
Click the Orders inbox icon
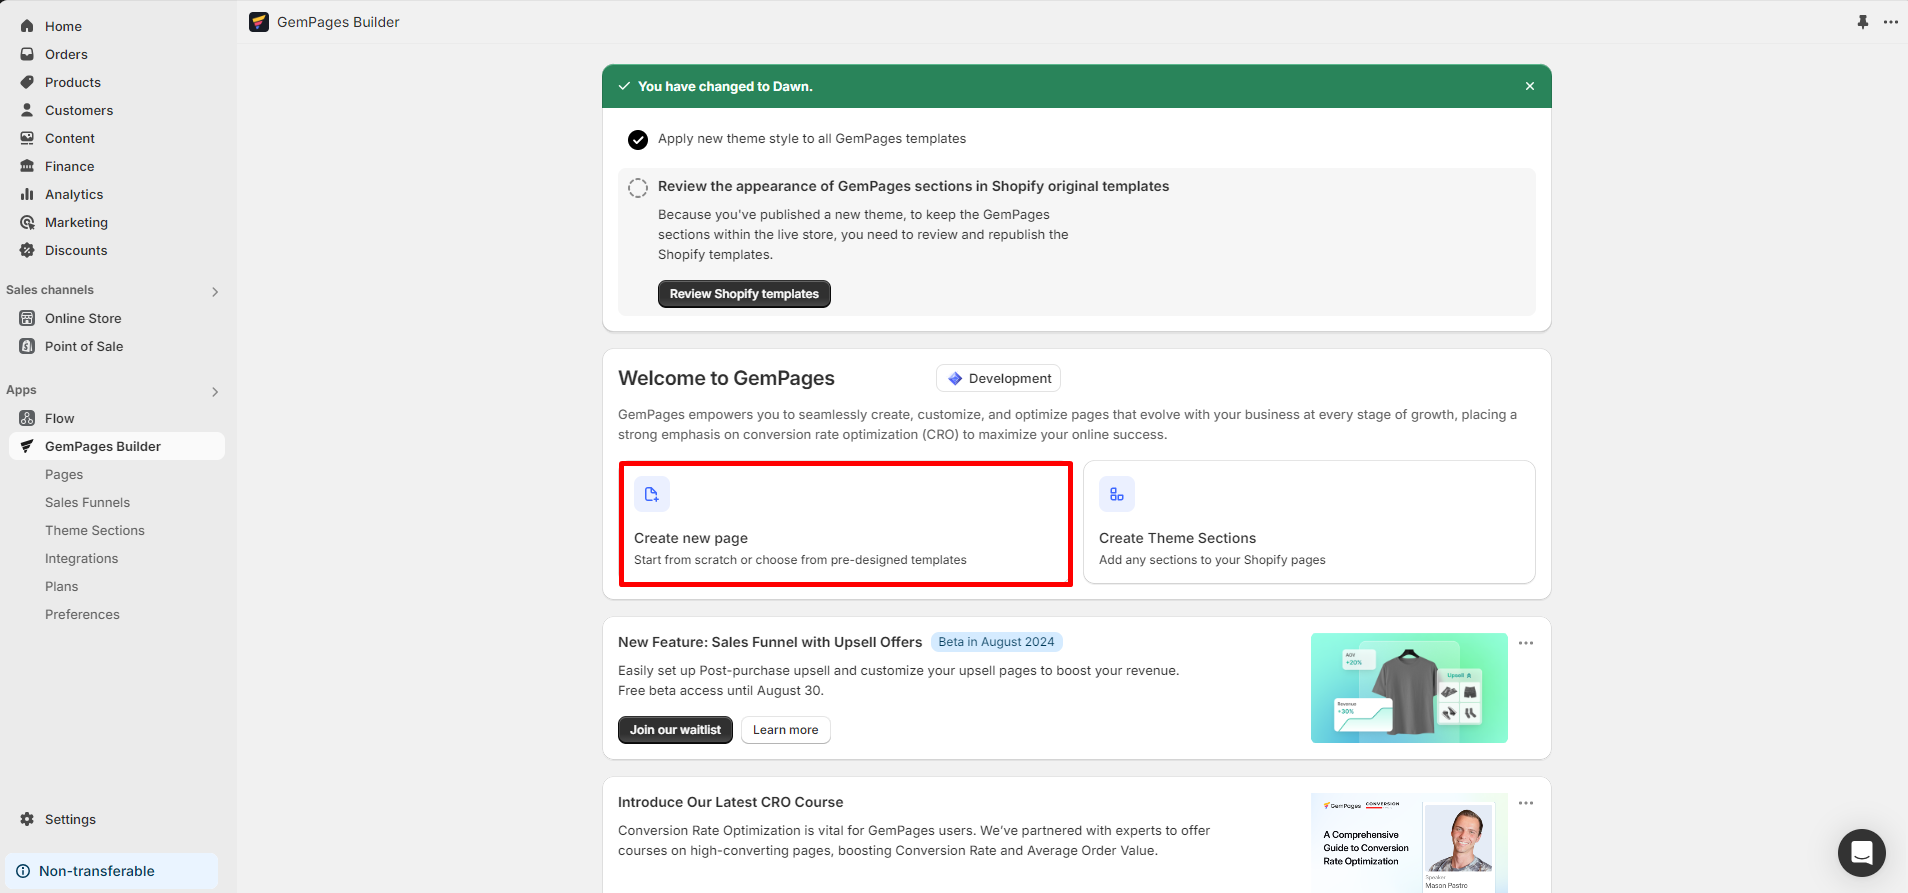[27, 54]
